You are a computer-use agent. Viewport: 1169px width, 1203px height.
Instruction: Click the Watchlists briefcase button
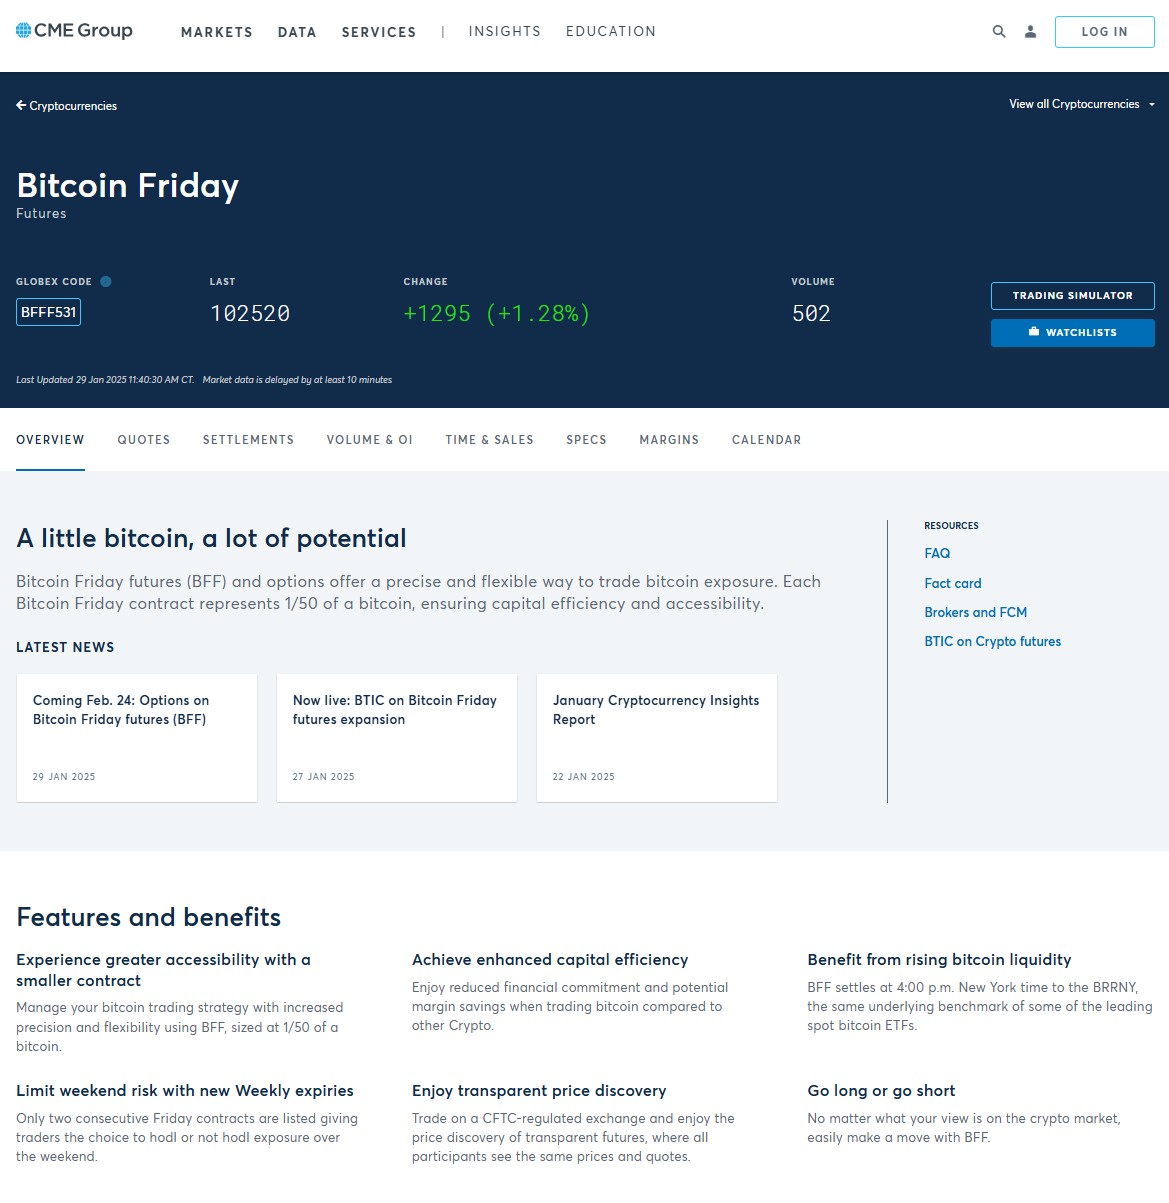click(1072, 333)
